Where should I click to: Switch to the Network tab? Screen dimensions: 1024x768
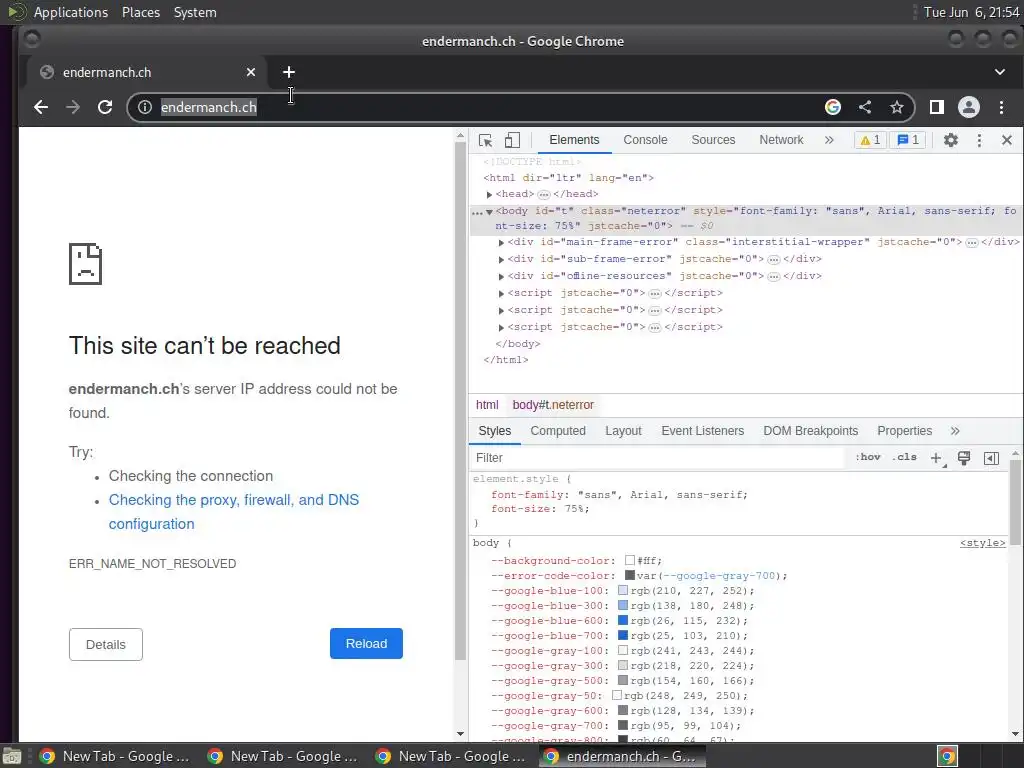pos(781,140)
